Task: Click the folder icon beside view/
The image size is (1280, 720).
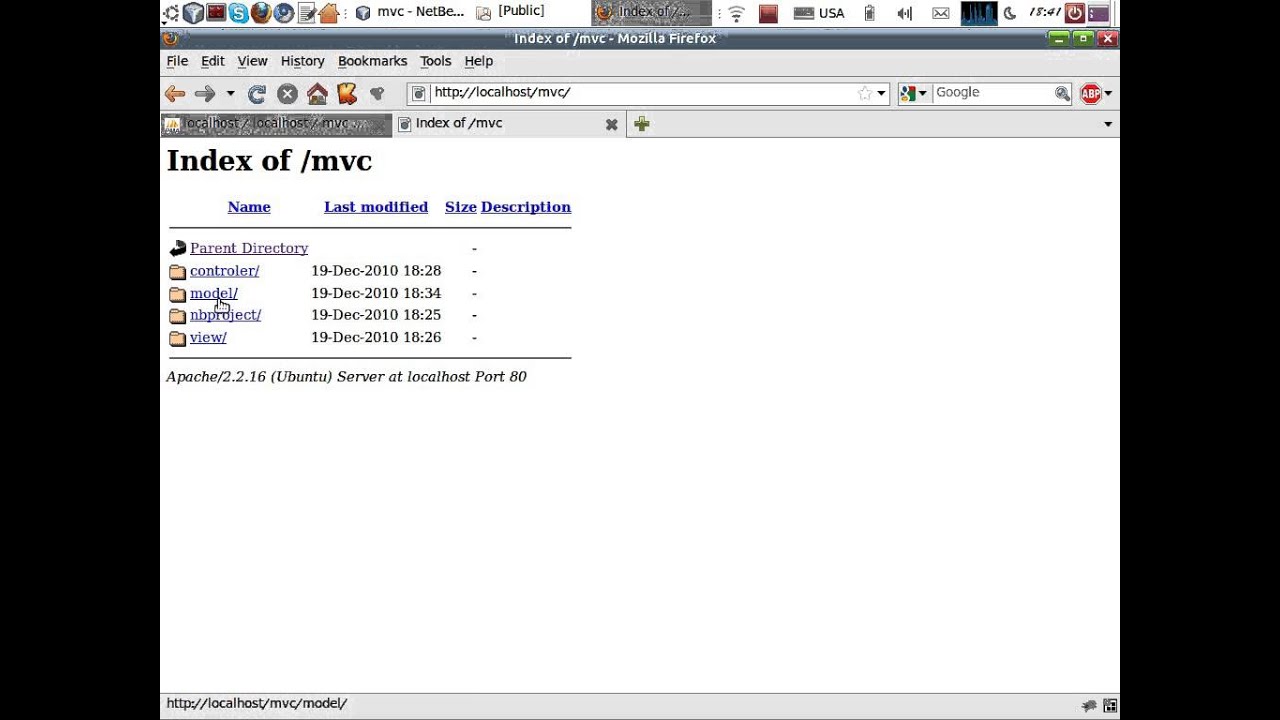Action: 178,338
